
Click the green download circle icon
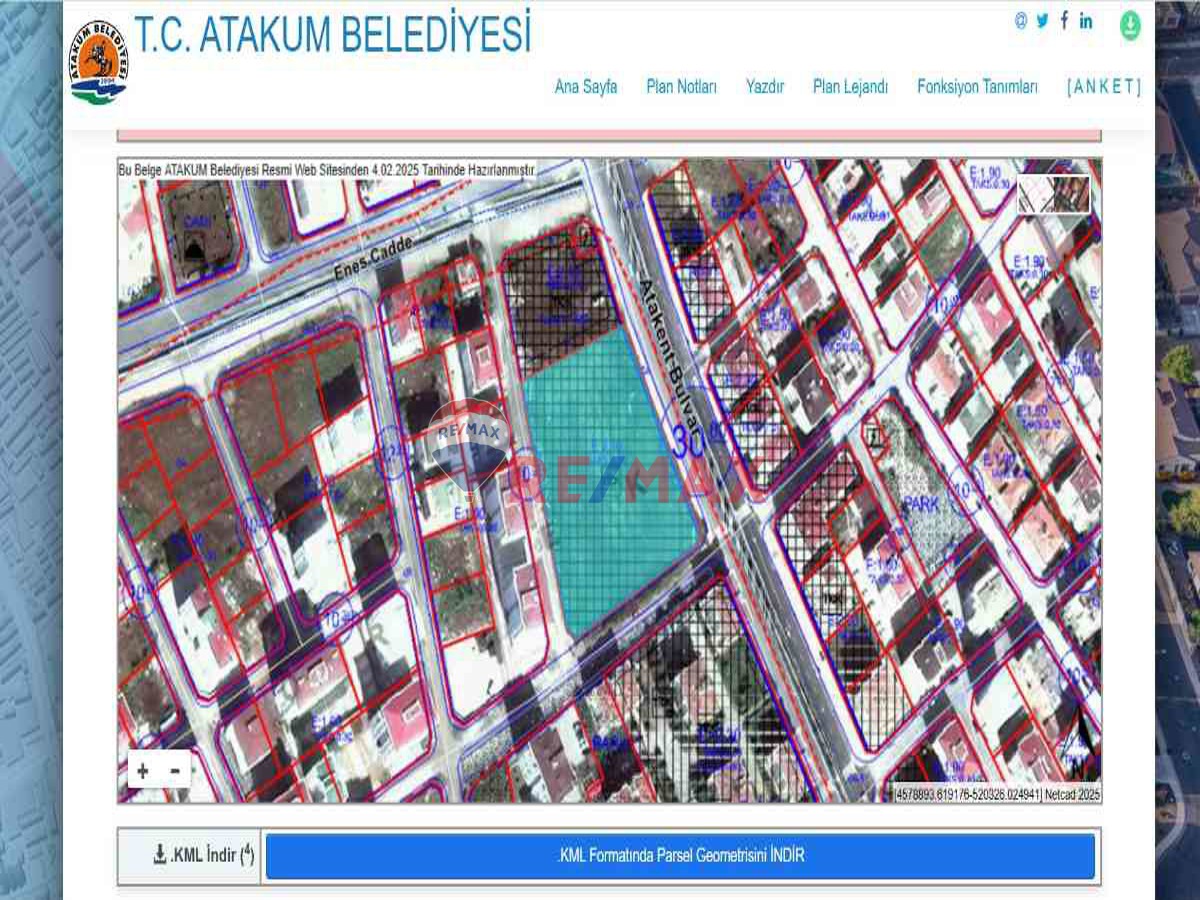[x=1130, y=25]
